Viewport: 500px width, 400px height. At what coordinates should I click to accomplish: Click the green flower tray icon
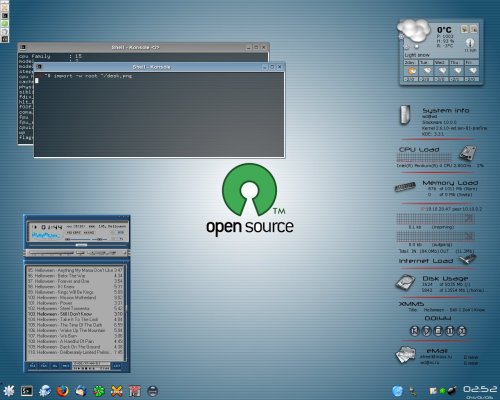(442, 391)
